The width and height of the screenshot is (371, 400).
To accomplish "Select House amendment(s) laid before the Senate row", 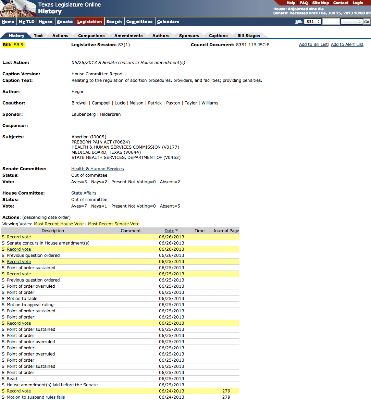I will pos(120,385).
